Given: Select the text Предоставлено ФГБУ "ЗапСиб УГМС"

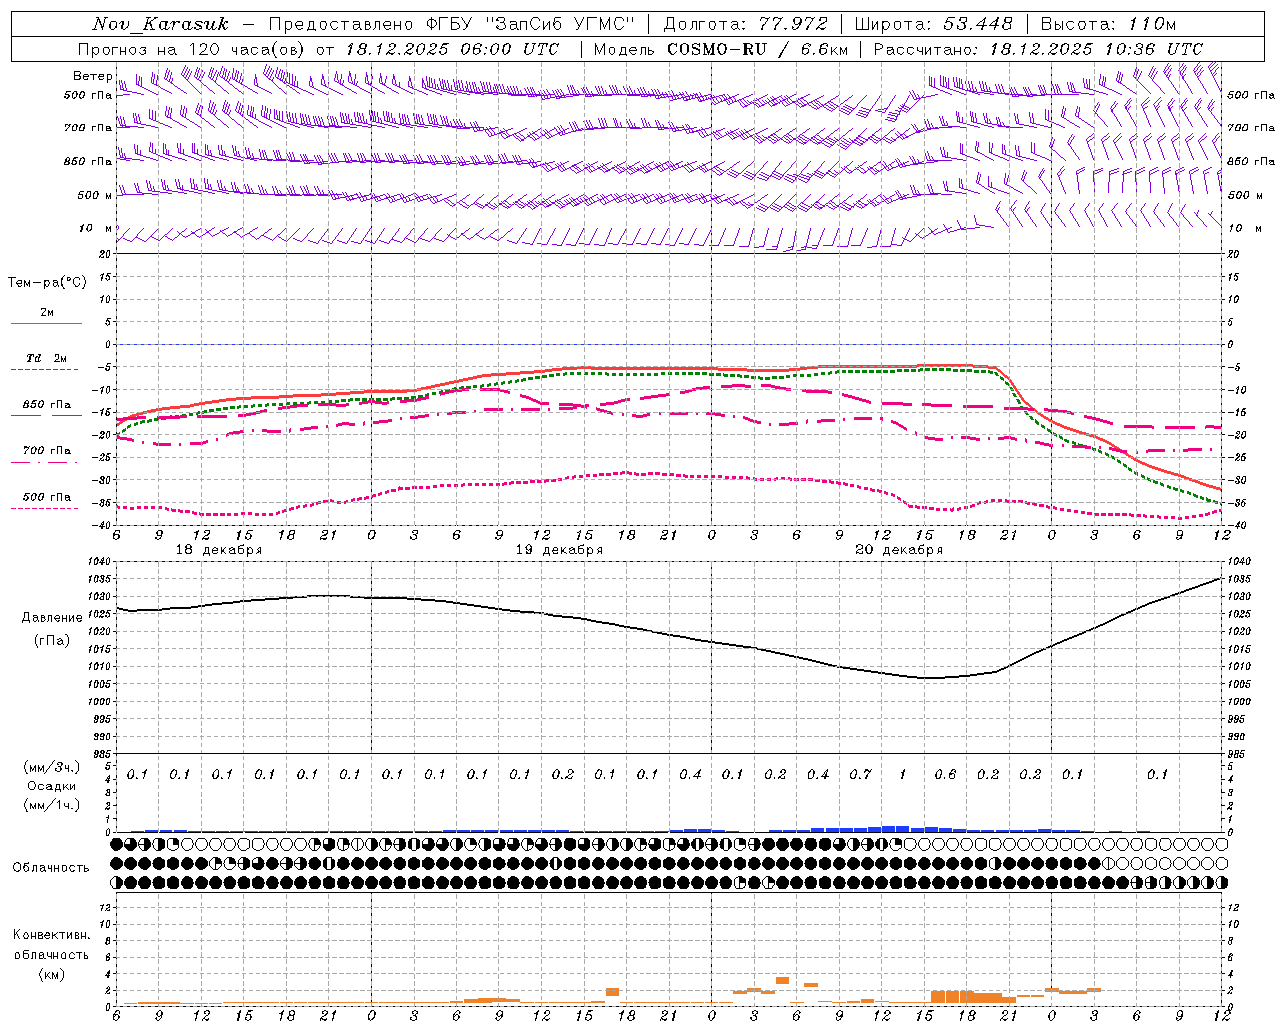Looking at the screenshot, I should point(452,24).
